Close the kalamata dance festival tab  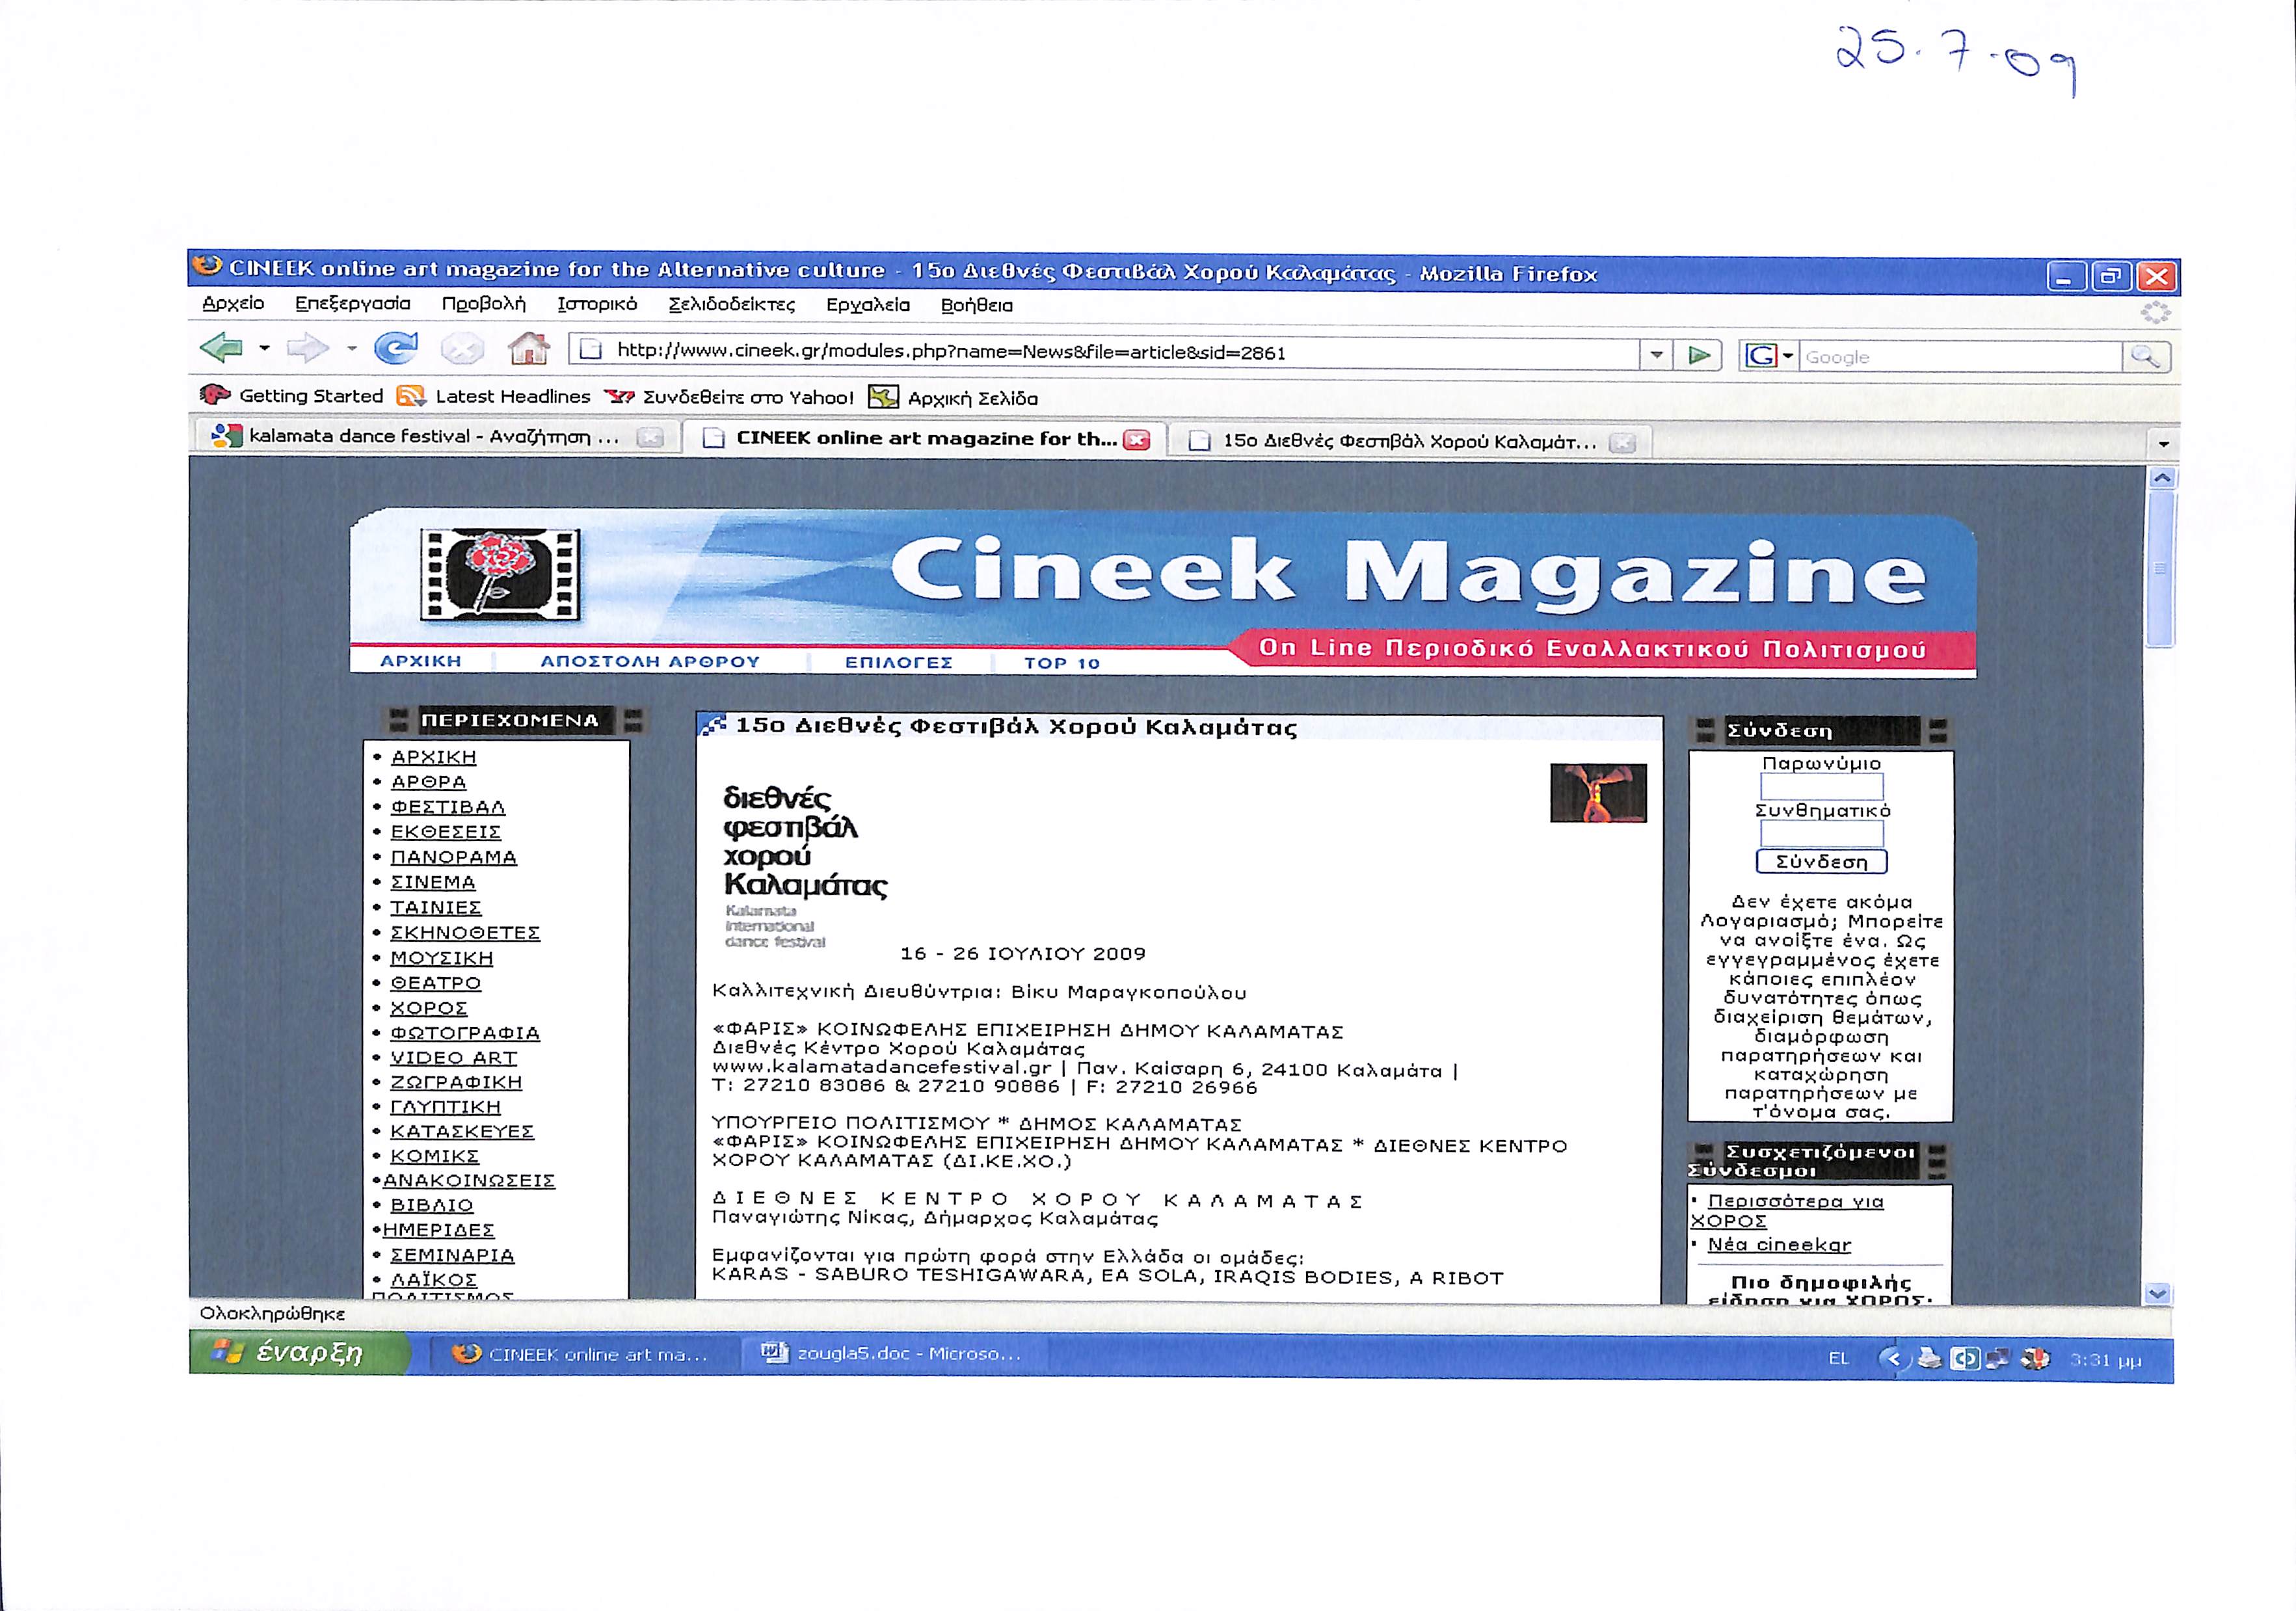tap(650, 438)
